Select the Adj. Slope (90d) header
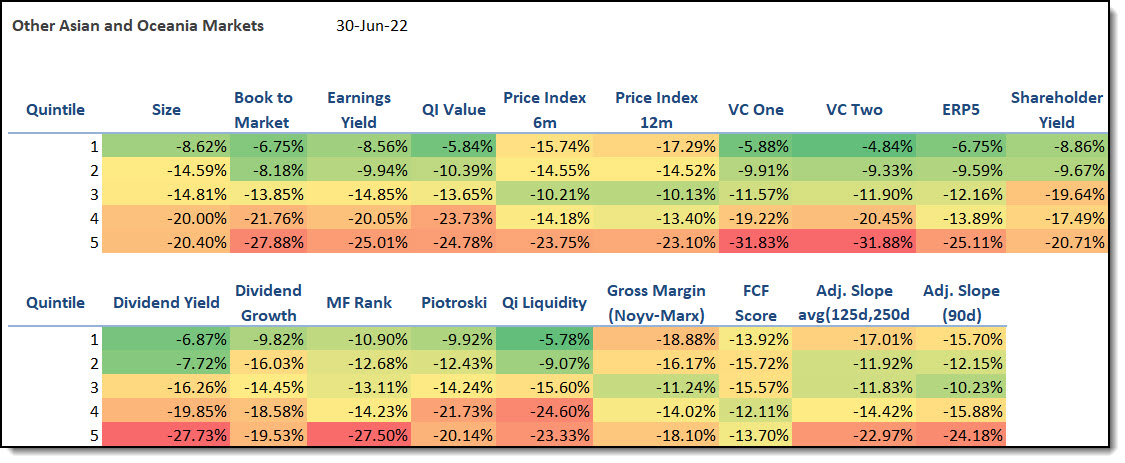 (959, 303)
